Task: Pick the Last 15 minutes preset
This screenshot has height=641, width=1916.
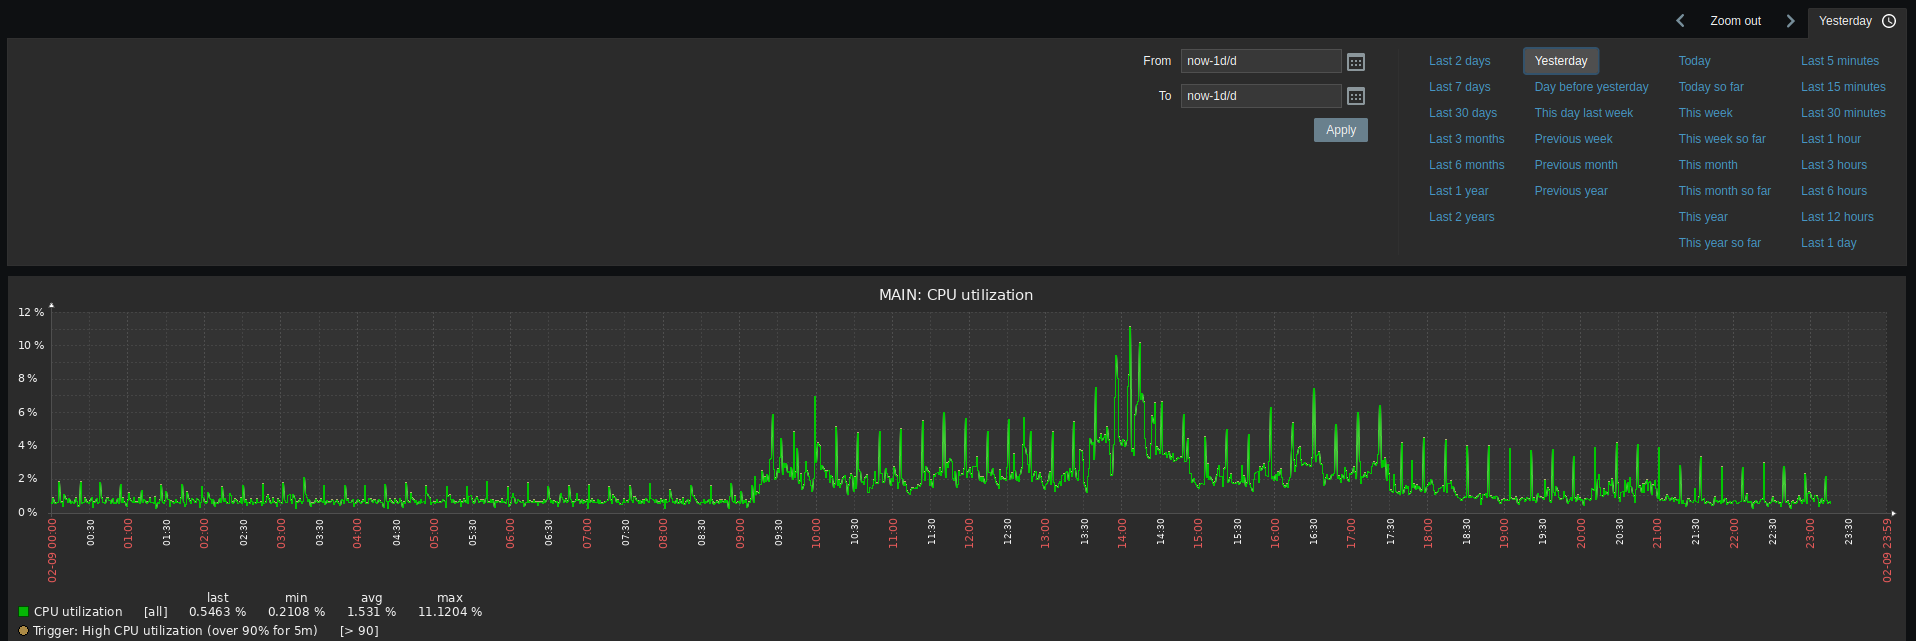Action: 1842,87
